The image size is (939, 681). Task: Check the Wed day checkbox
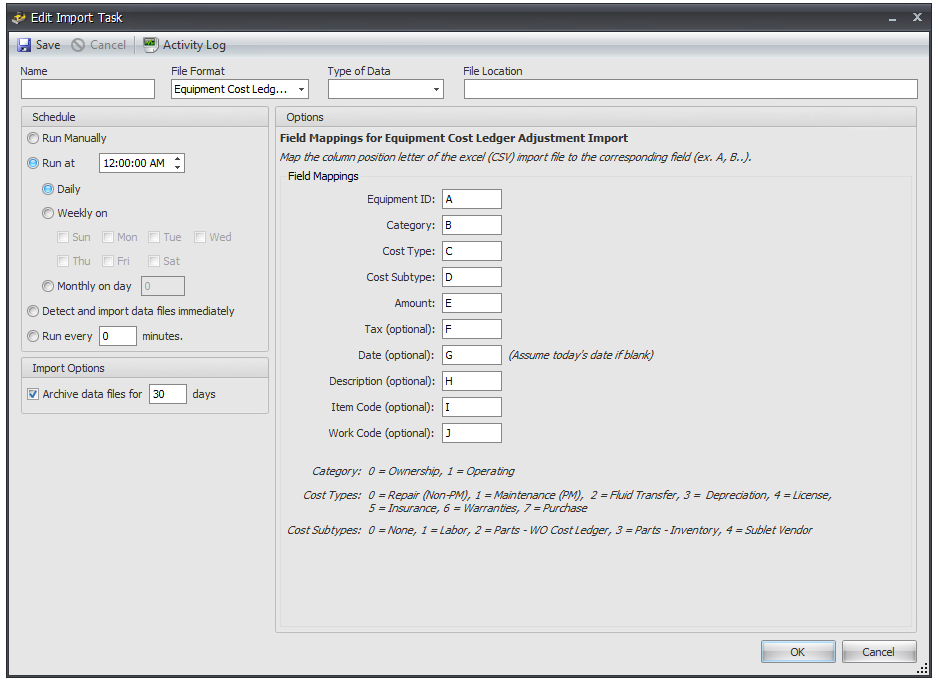click(198, 237)
